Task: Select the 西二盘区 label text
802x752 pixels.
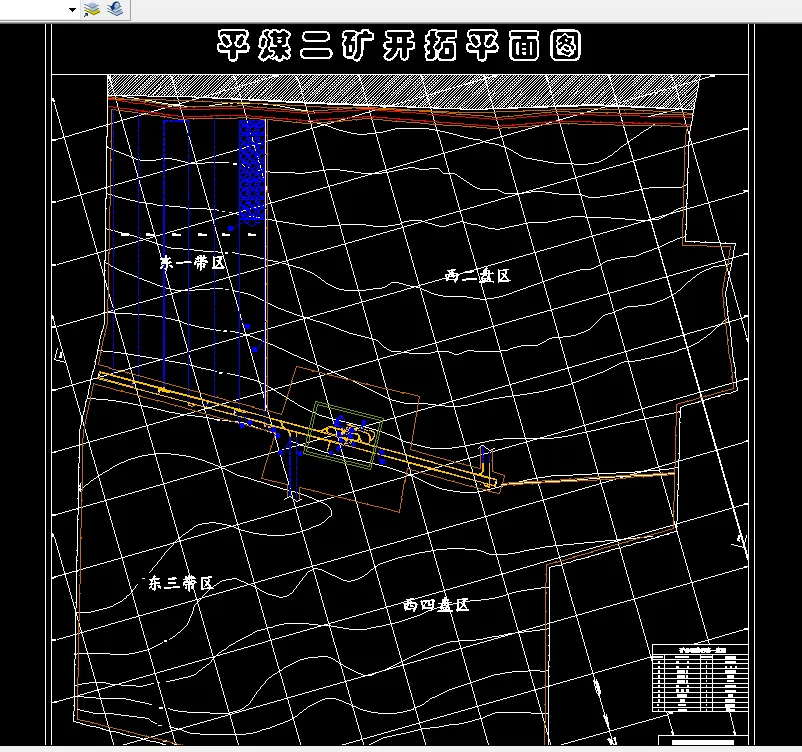Action: 478,276
